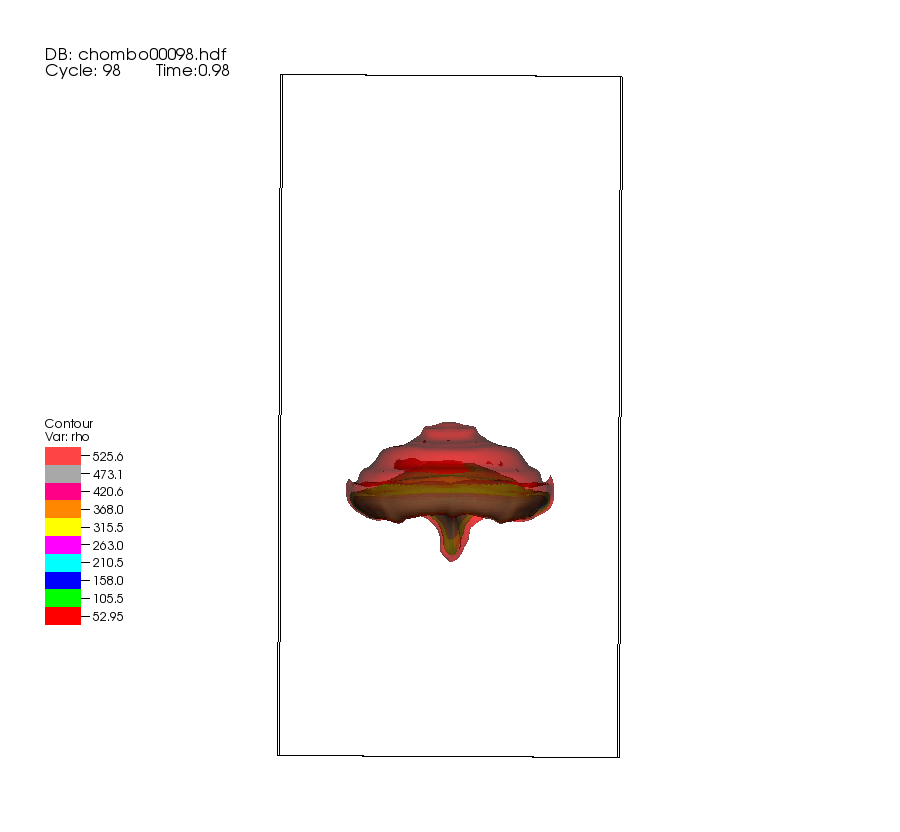
Task: Click the orange 368.0 legend swatch
Action: coord(62,509)
